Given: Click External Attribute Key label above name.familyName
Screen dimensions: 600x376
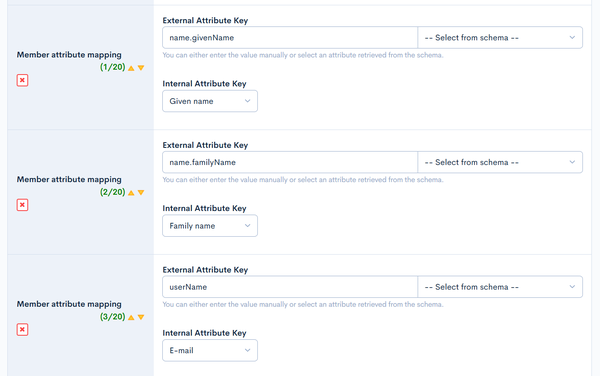Looking at the screenshot, I should (205, 145).
